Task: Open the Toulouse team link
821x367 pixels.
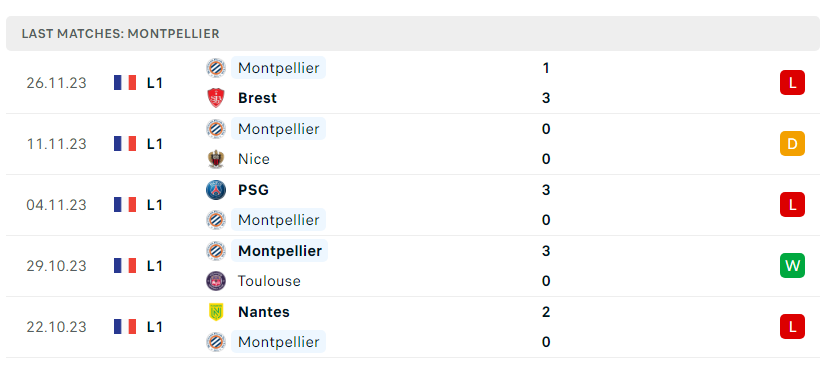Action: (269, 281)
